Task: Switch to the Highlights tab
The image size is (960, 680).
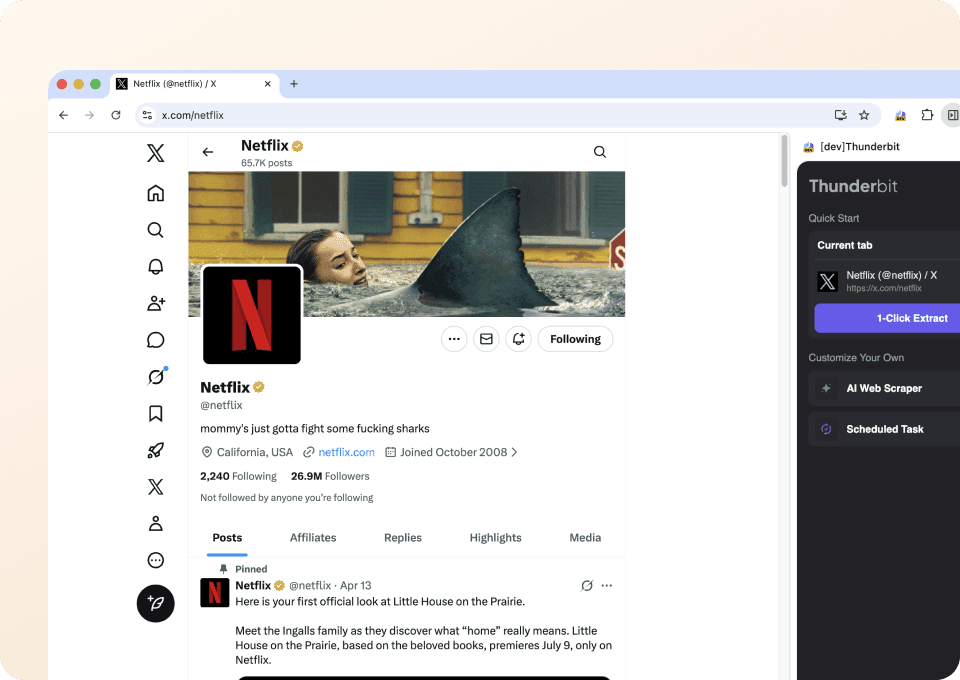Action: 495,537
